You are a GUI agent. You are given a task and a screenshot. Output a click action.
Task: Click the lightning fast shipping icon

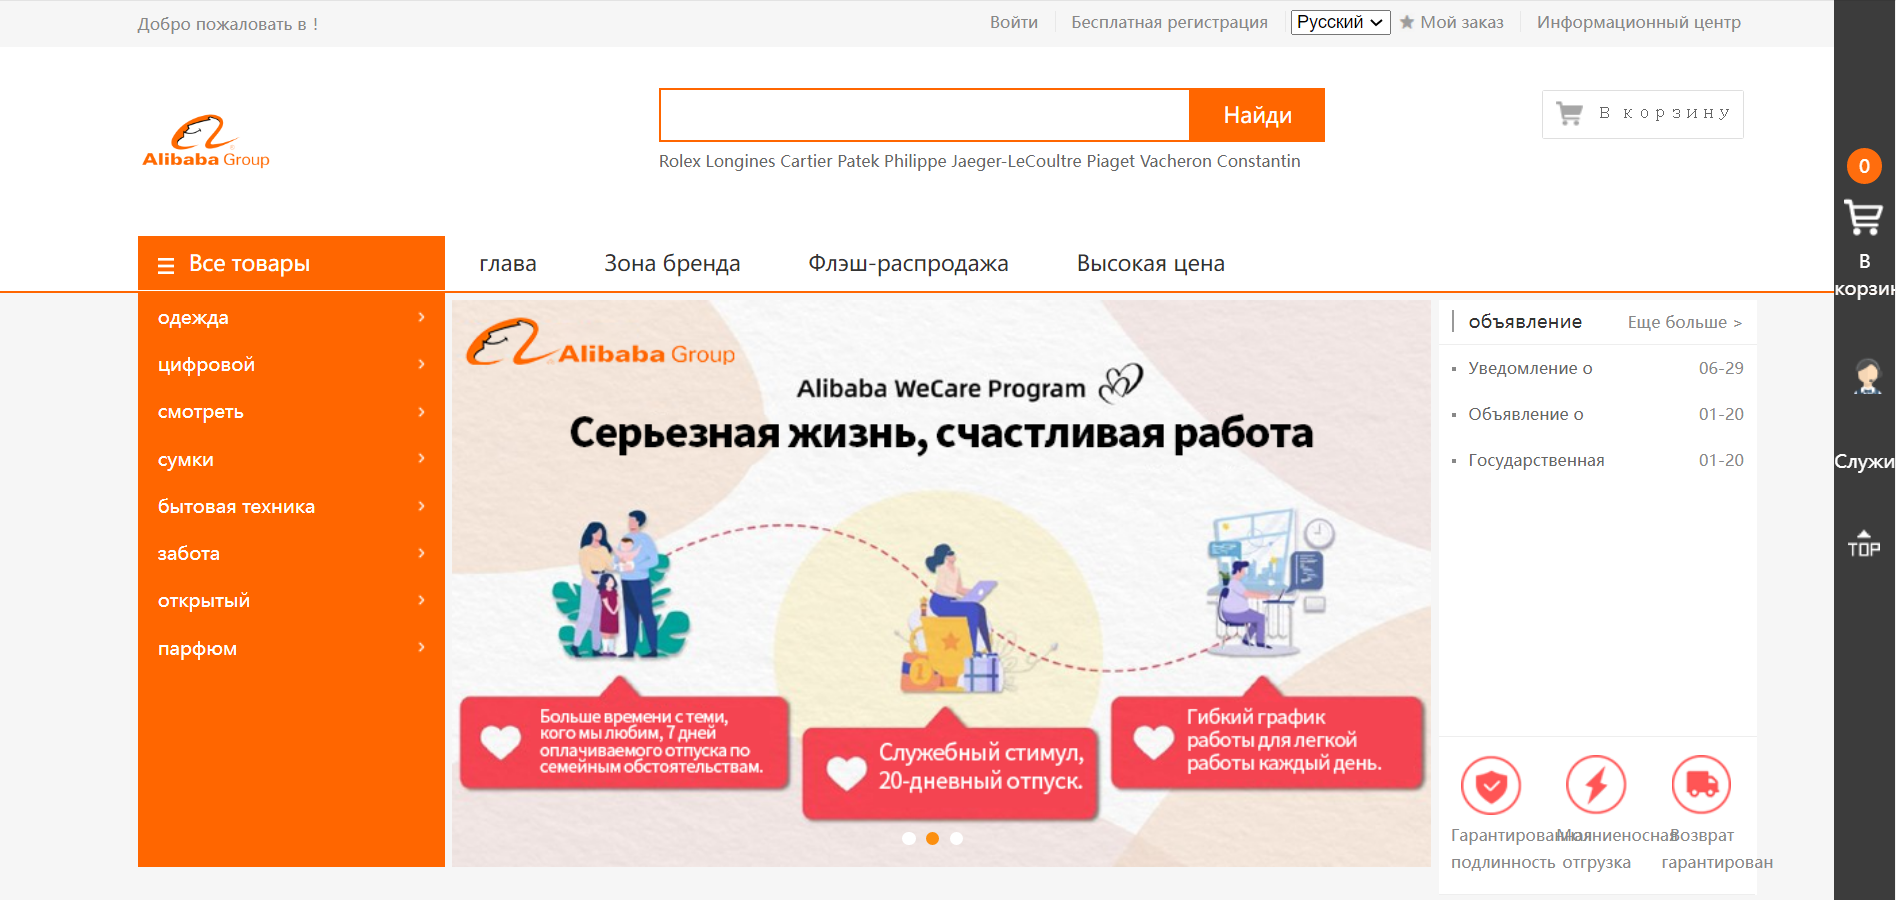[x=1596, y=786]
